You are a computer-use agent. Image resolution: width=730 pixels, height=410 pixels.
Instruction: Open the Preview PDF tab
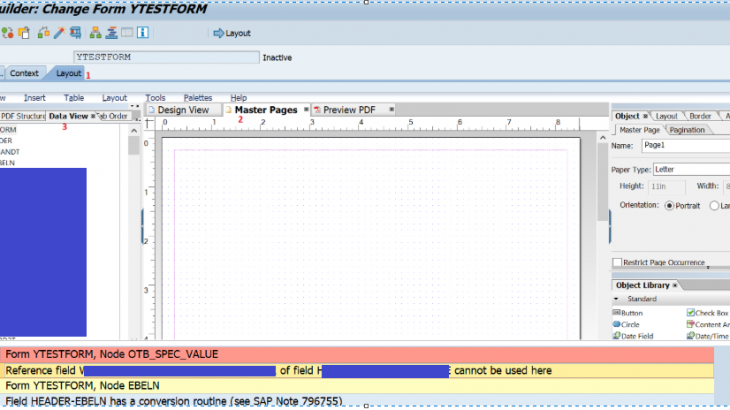coord(349,110)
